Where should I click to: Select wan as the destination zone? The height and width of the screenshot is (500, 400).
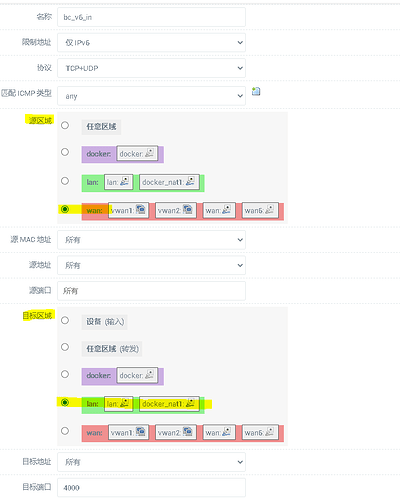[x=65, y=431]
